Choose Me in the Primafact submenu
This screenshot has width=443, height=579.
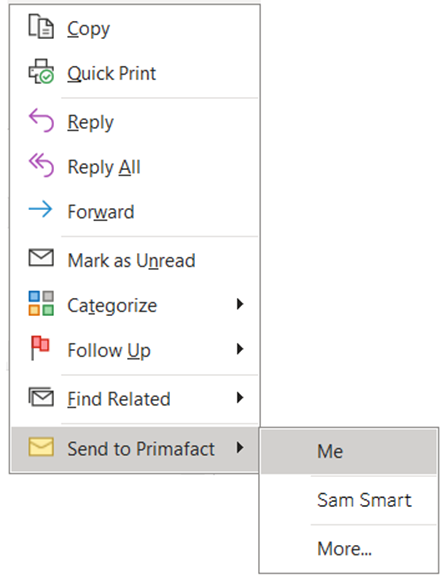tap(349, 451)
